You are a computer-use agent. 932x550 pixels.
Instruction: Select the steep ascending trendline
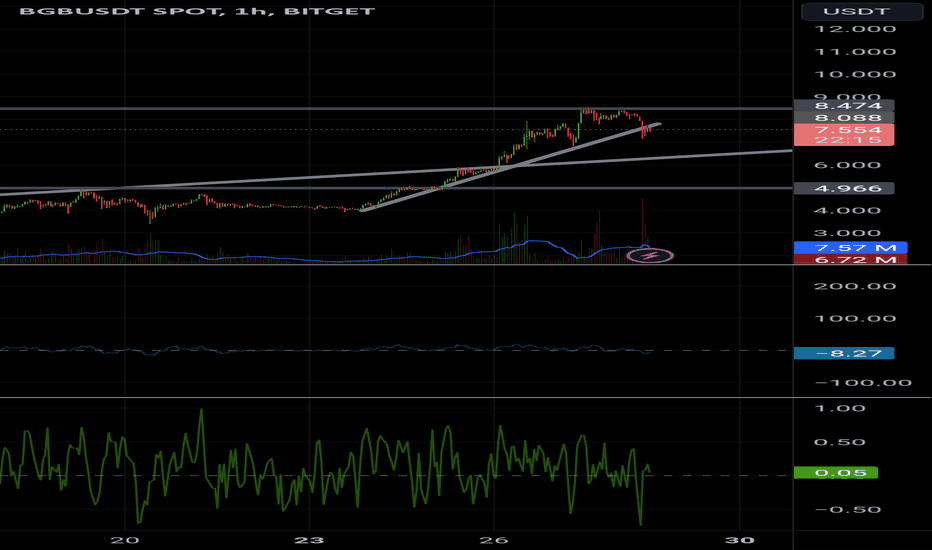(511, 167)
